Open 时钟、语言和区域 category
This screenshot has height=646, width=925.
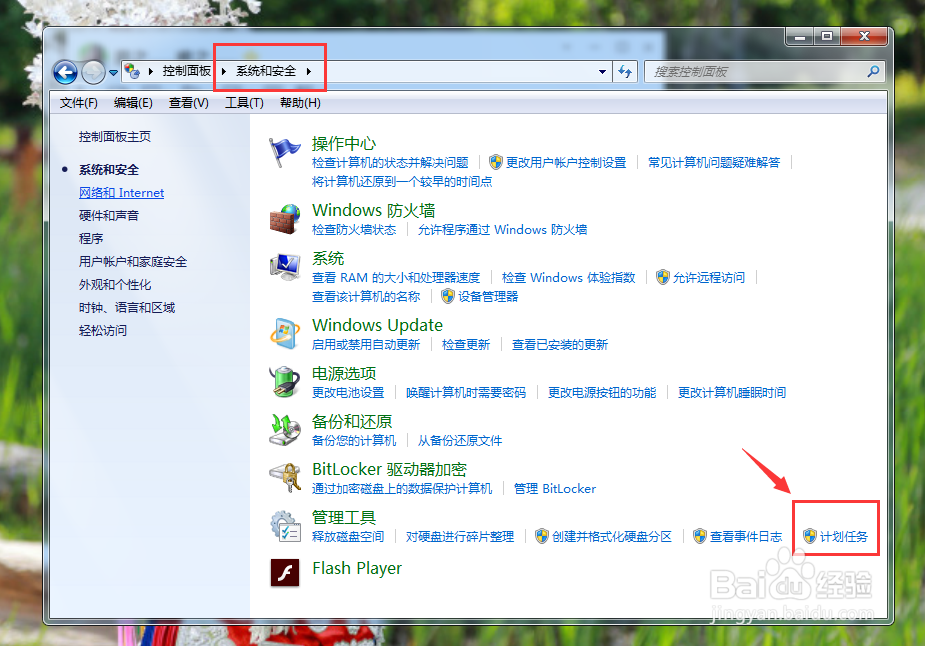coord(127,307)
